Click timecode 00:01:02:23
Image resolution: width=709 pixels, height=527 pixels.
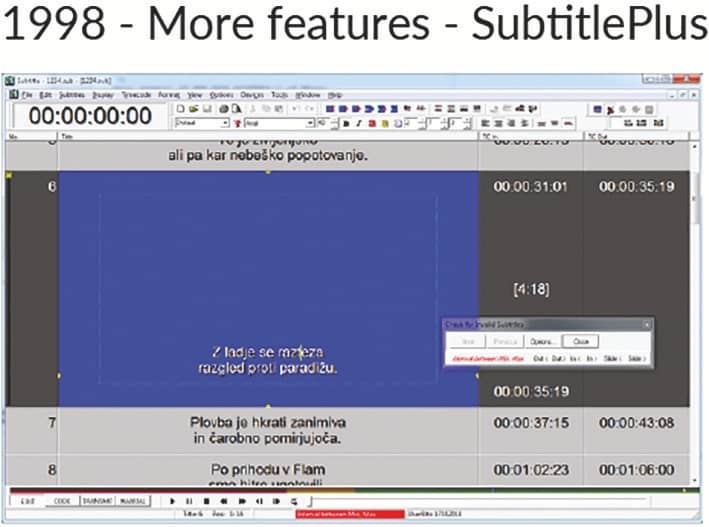(531, 470)
